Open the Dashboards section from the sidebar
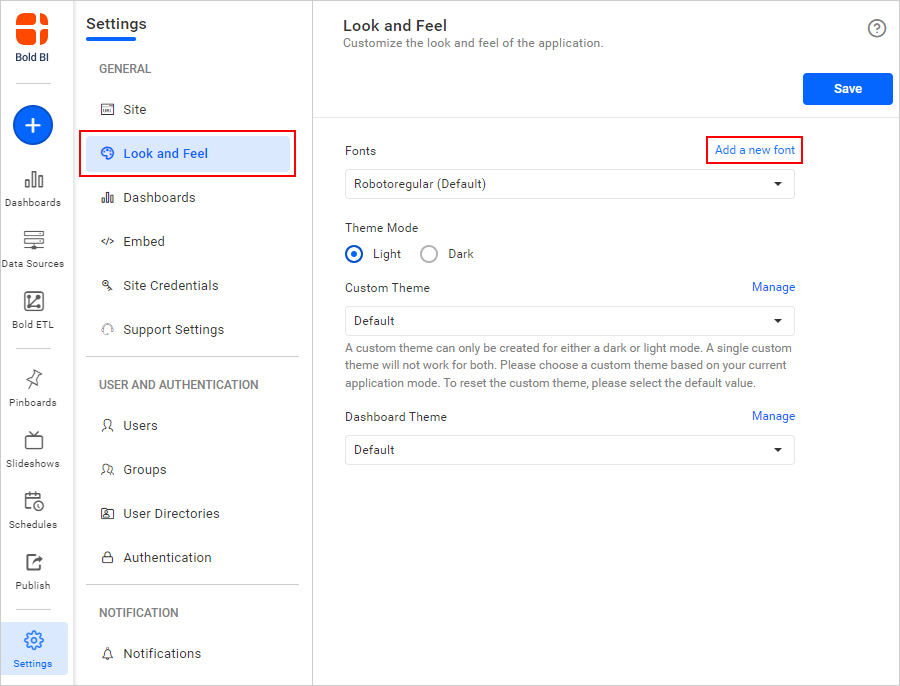900x686 pixels. (x=33, y=190)
